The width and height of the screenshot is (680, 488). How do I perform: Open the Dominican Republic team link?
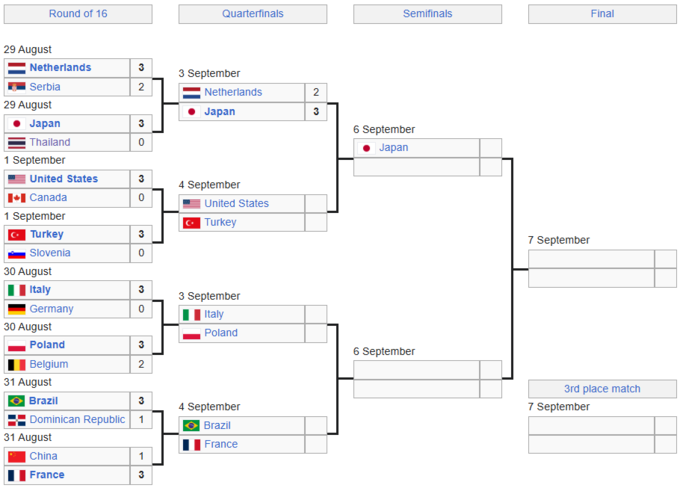pos(77,420)
